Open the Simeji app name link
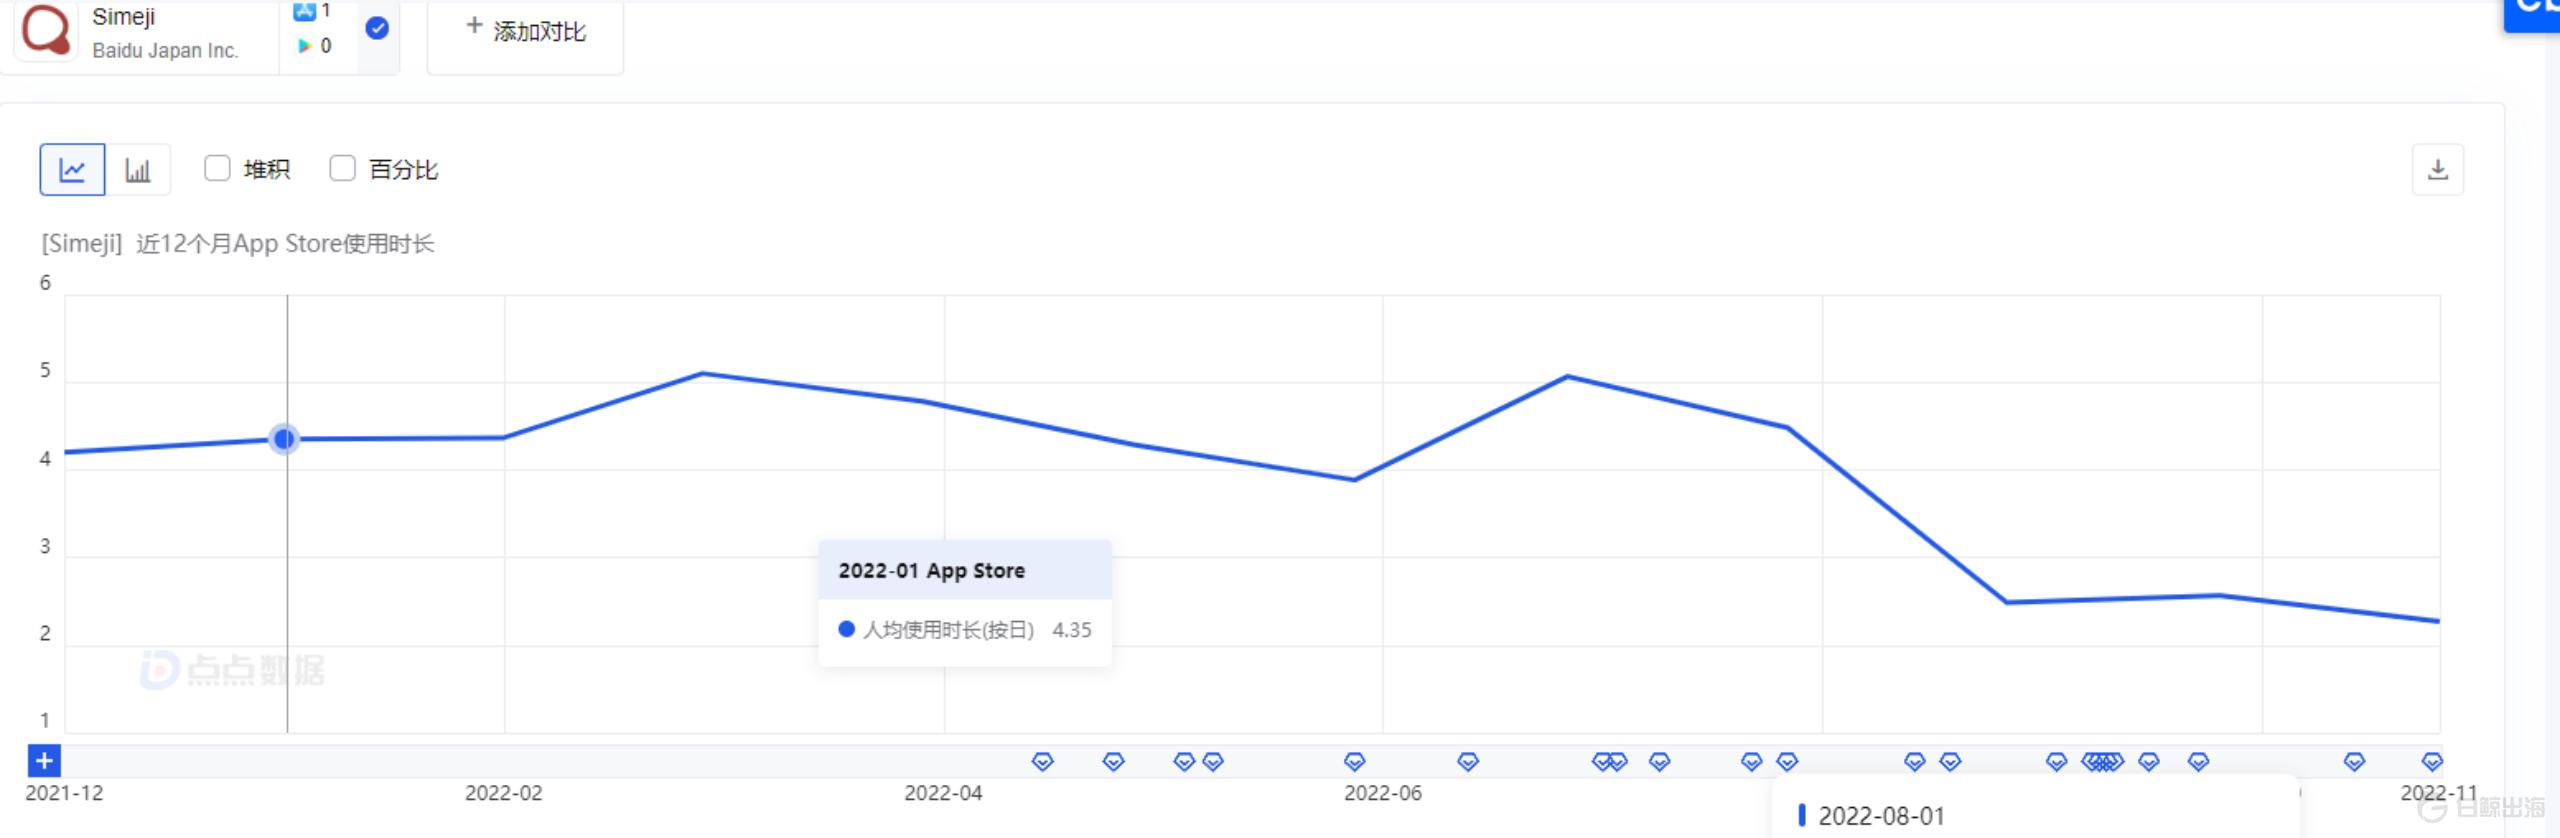 pos(124,17)
